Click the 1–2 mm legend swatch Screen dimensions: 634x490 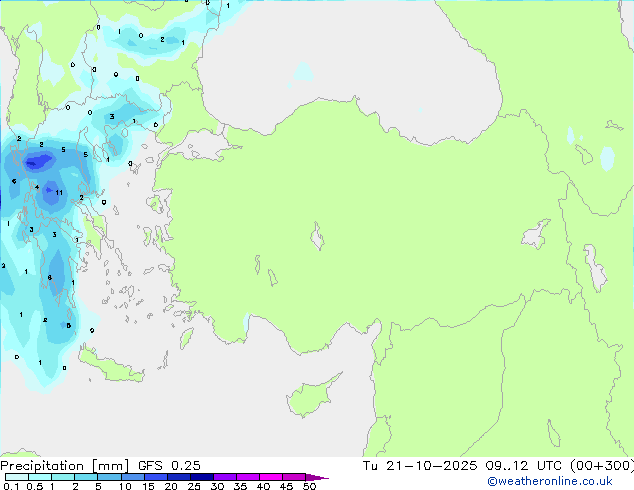coord(63,477)
